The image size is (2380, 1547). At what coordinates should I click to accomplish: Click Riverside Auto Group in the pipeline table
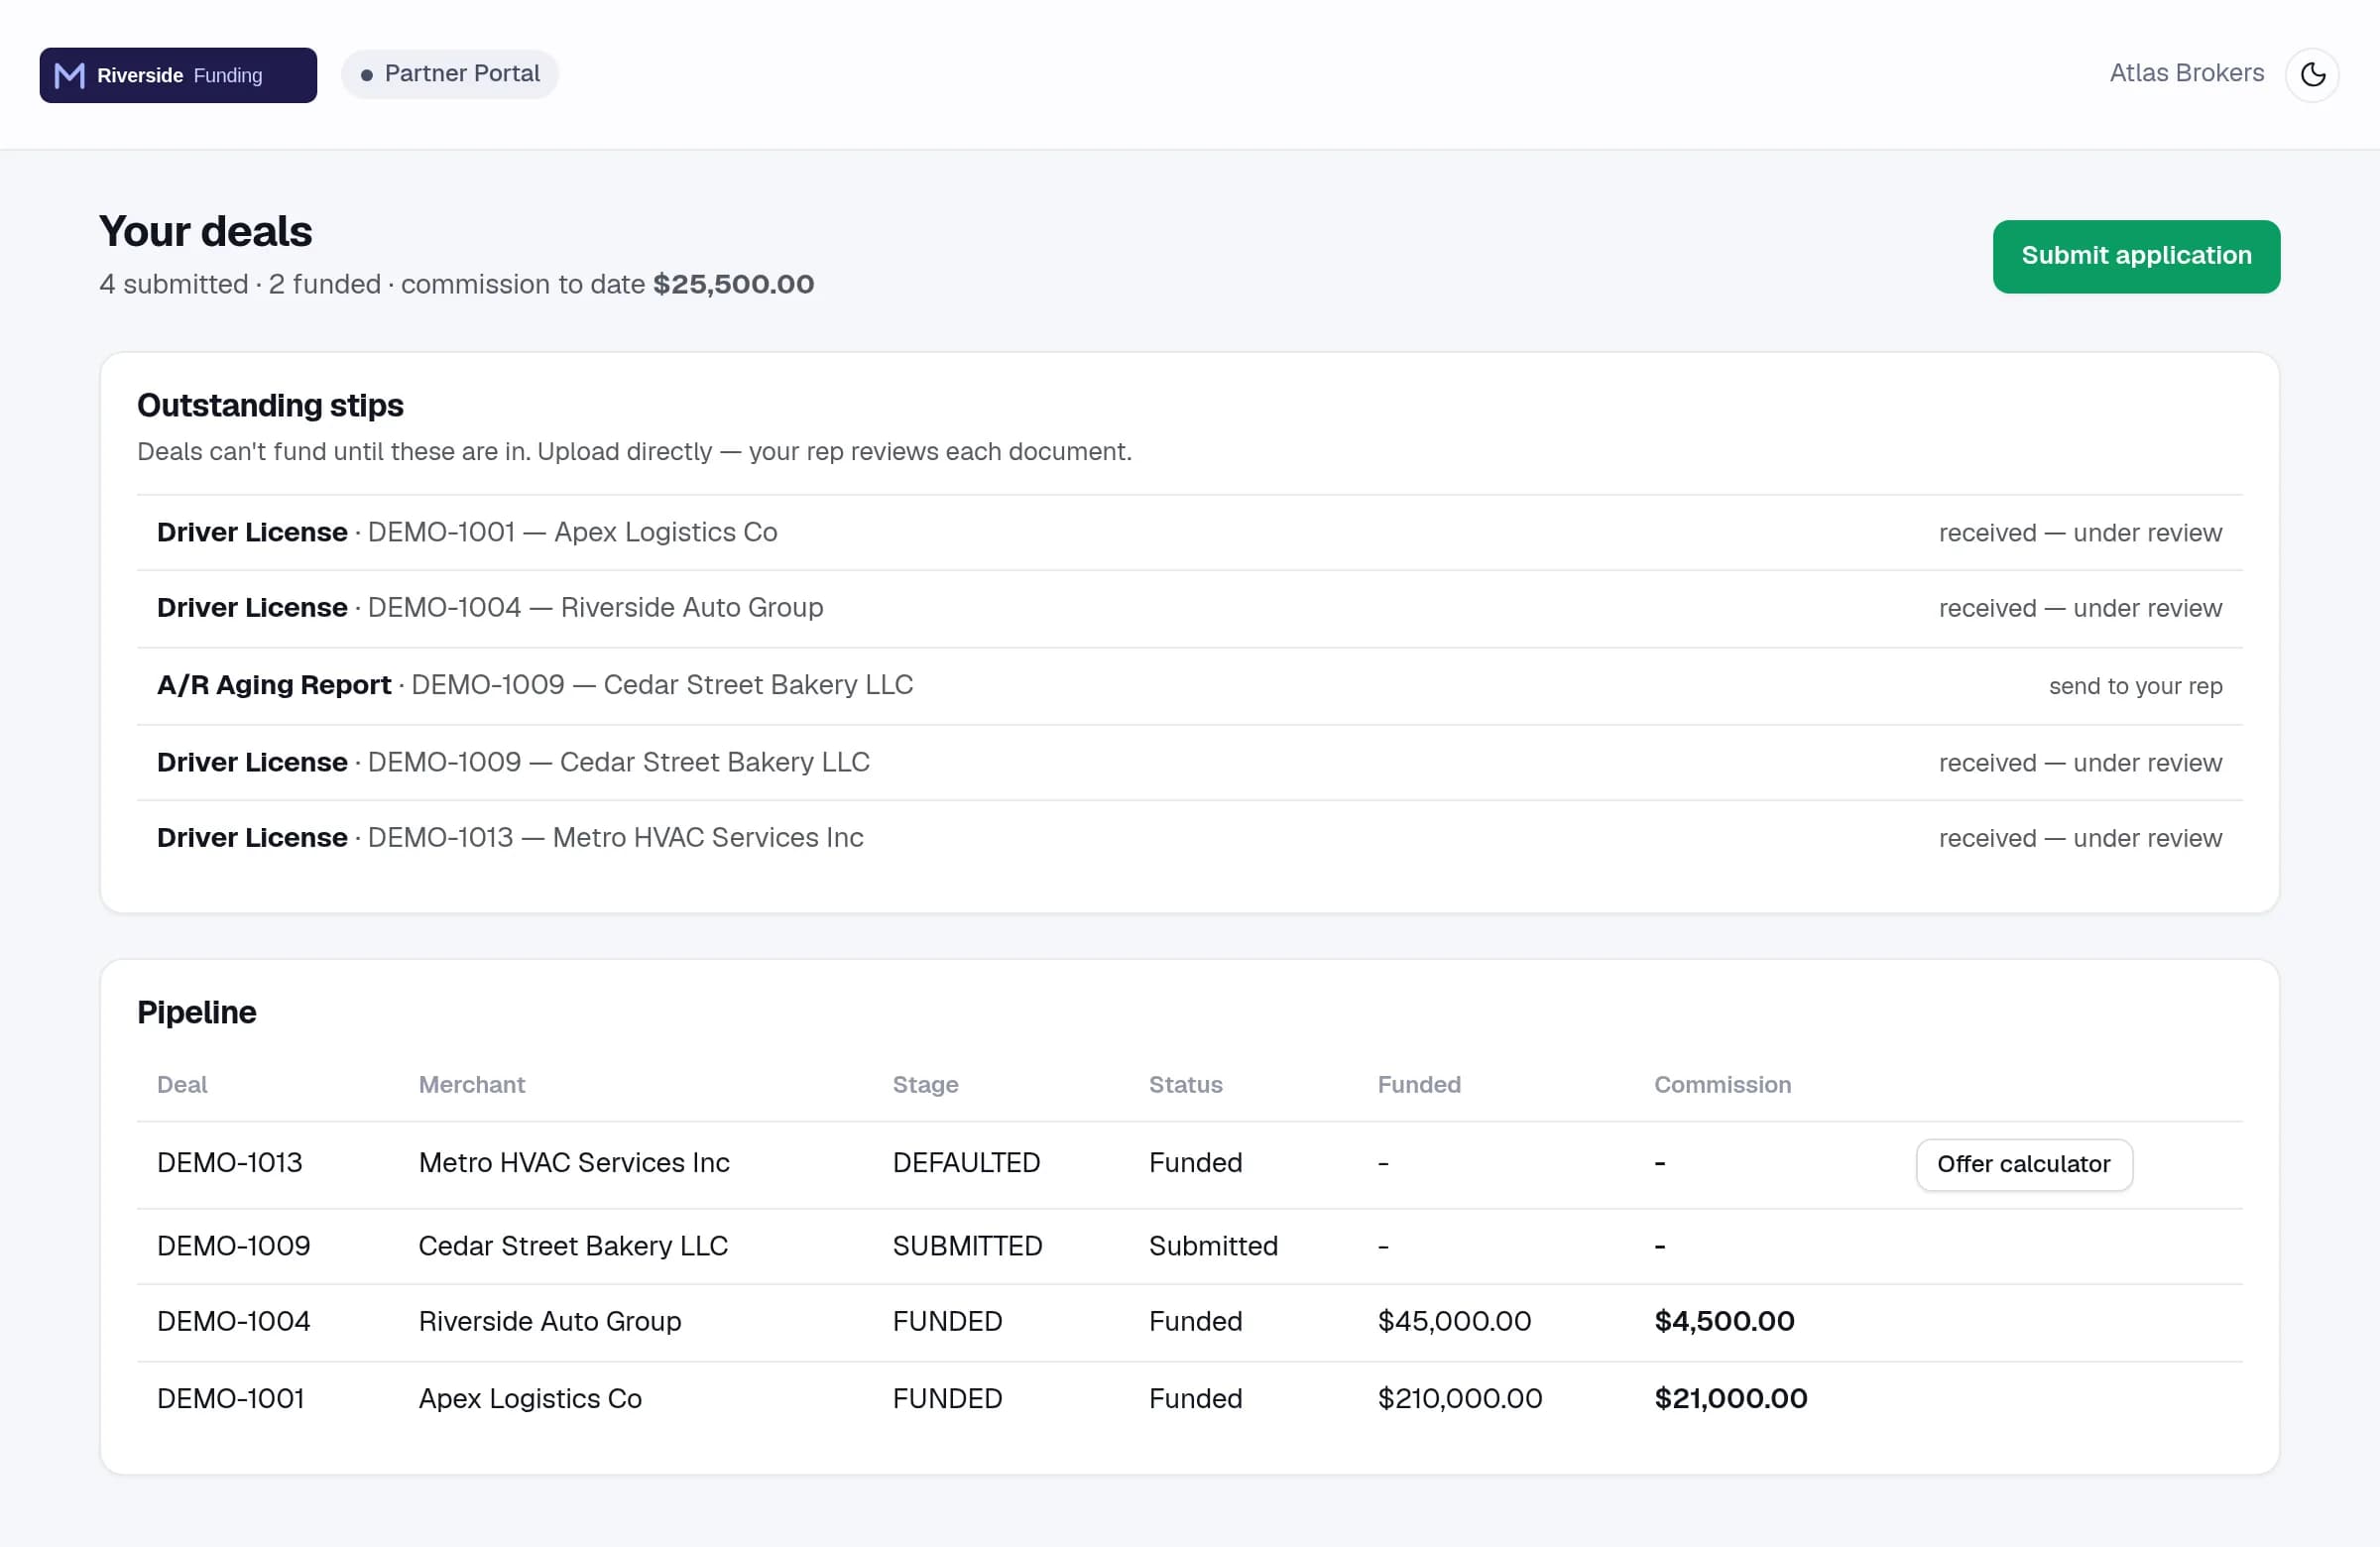coord(549,1322)
